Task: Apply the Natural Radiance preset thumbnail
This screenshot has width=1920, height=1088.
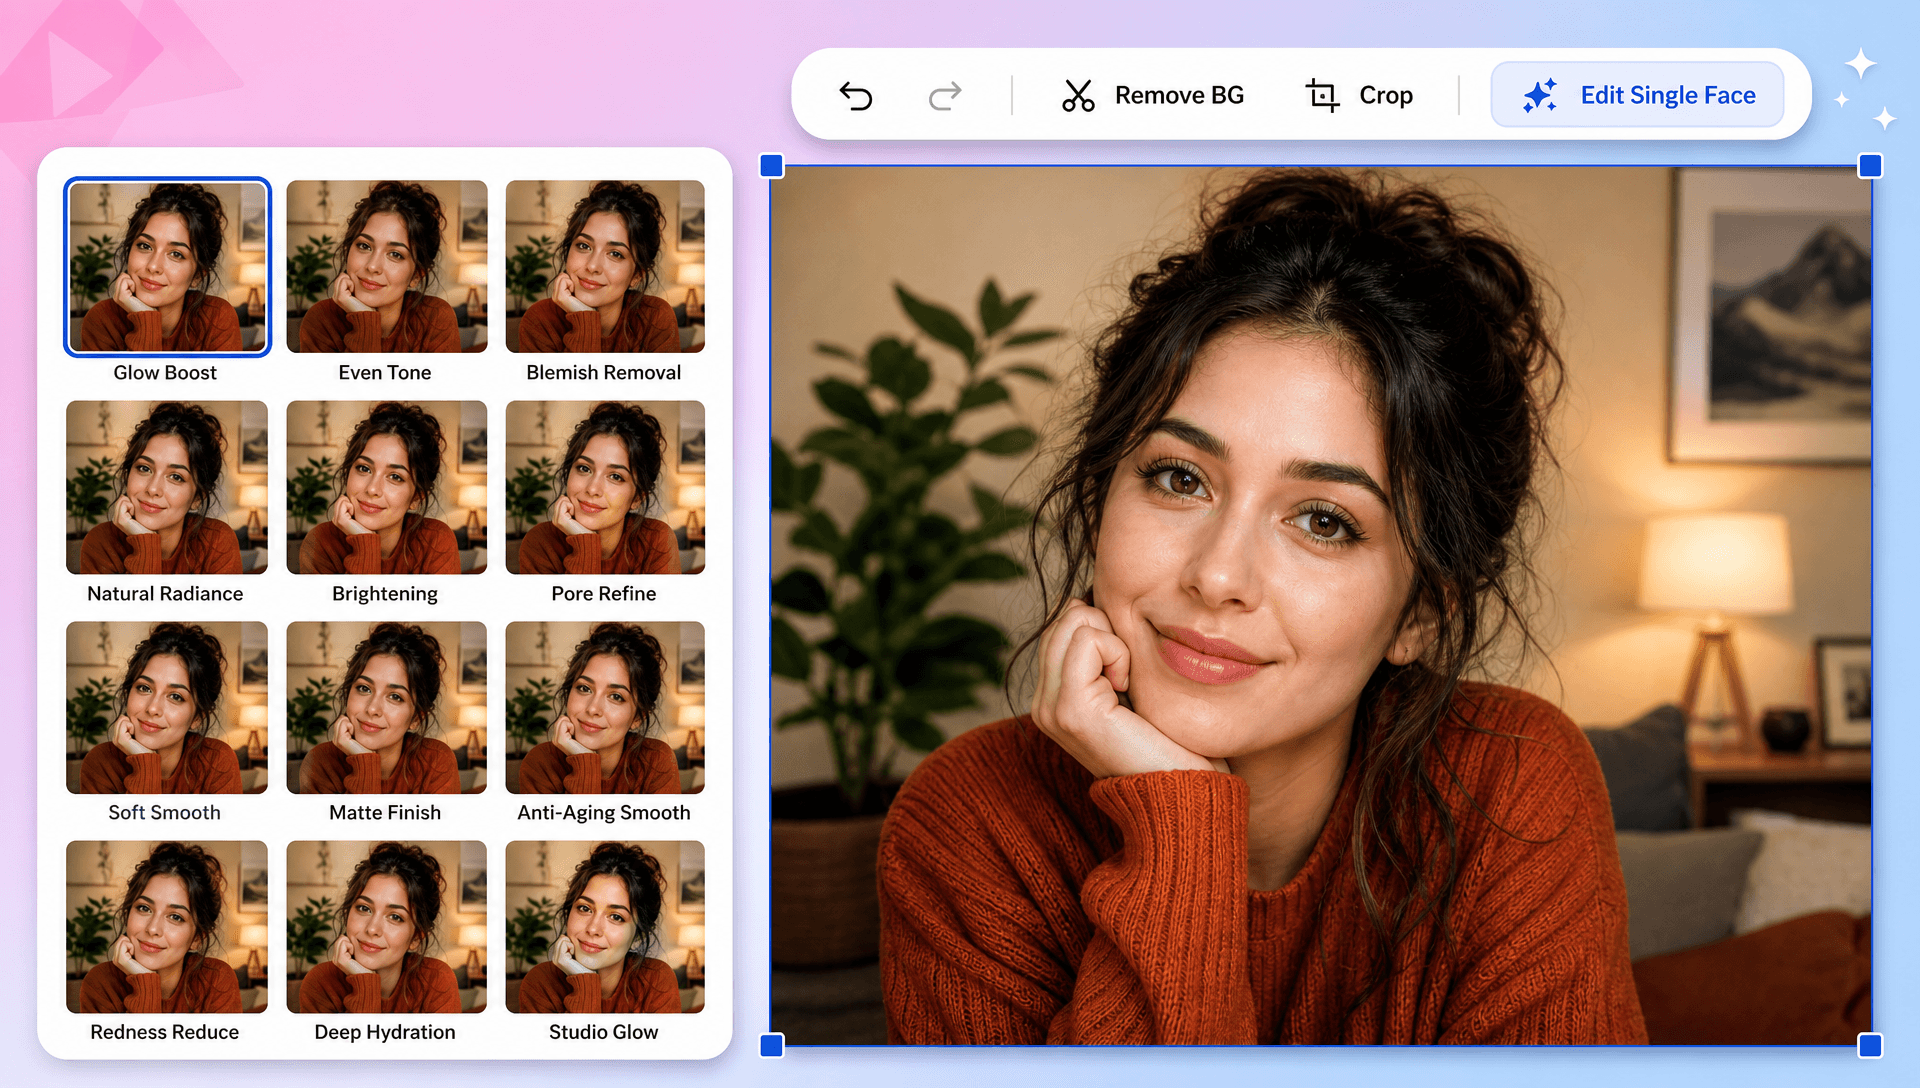Action: click(x=167, y=488)
